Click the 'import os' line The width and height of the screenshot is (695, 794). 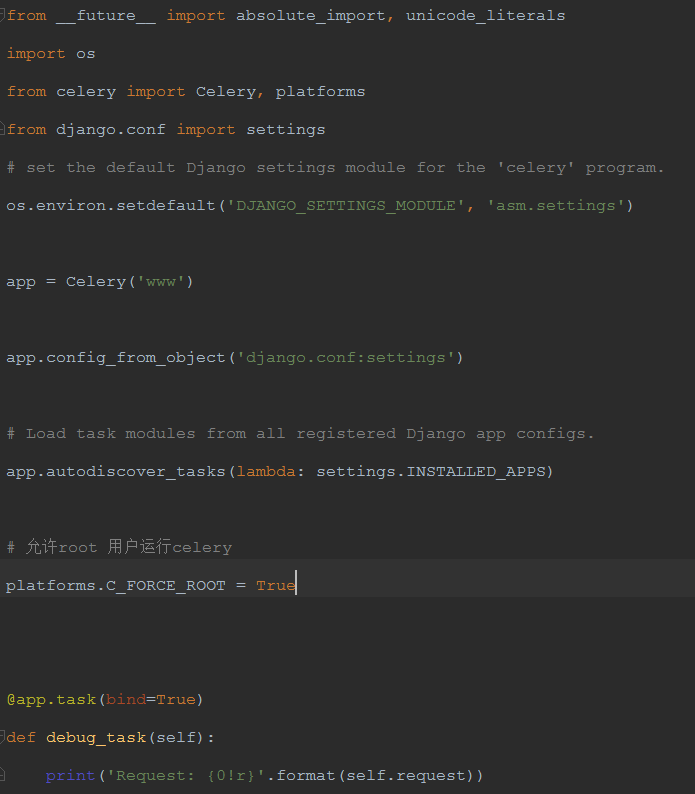[x=51, y=54]
